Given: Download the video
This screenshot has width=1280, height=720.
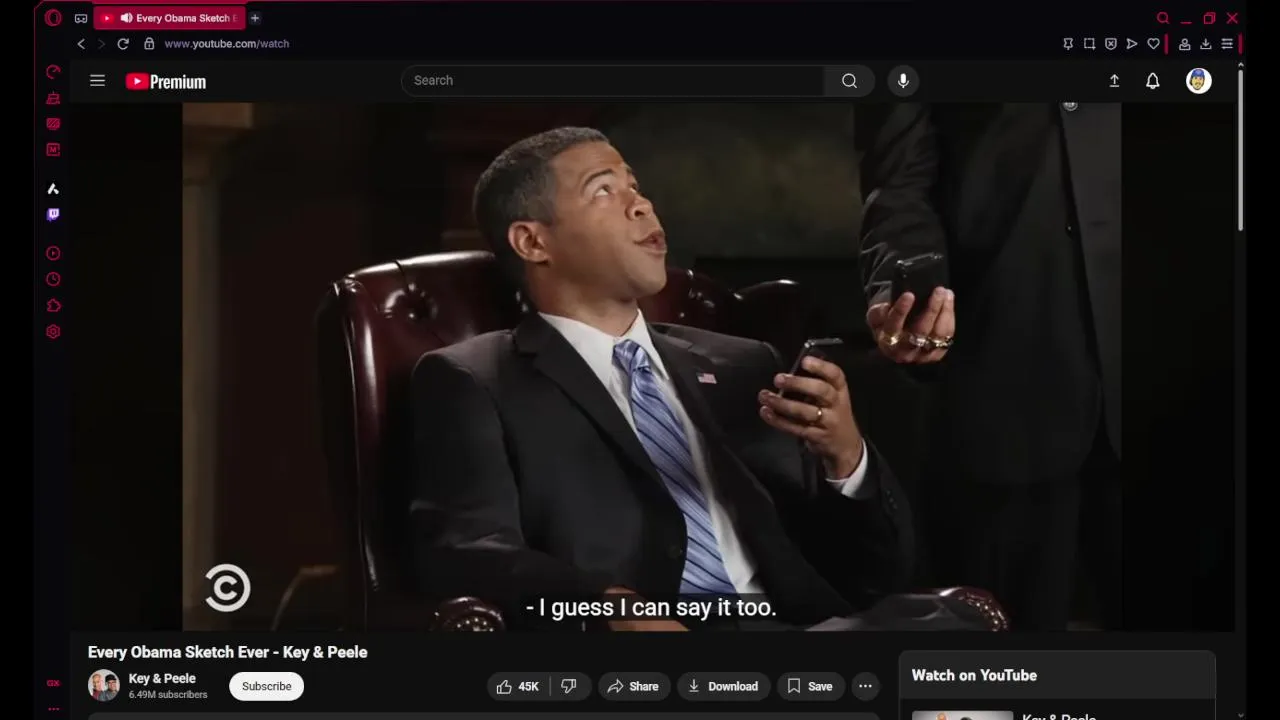Looking at the screenshot, I should (723, 686).
